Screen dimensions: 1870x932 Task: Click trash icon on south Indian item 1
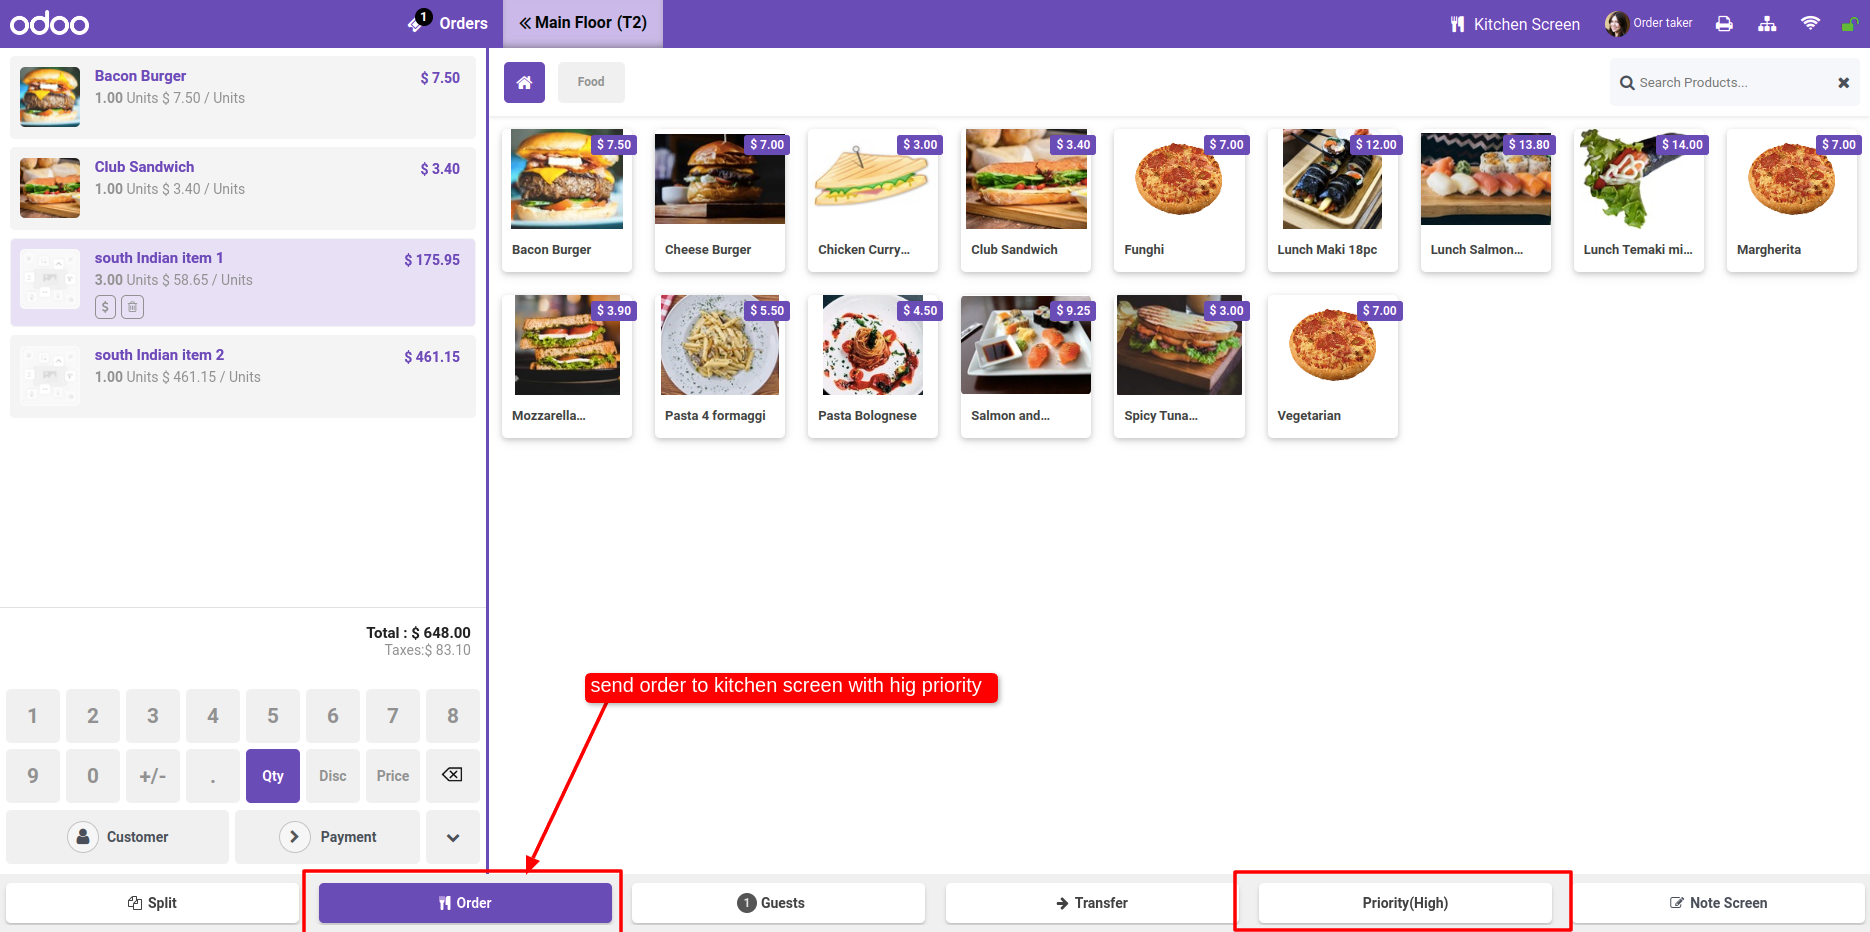tap(132, 307)
